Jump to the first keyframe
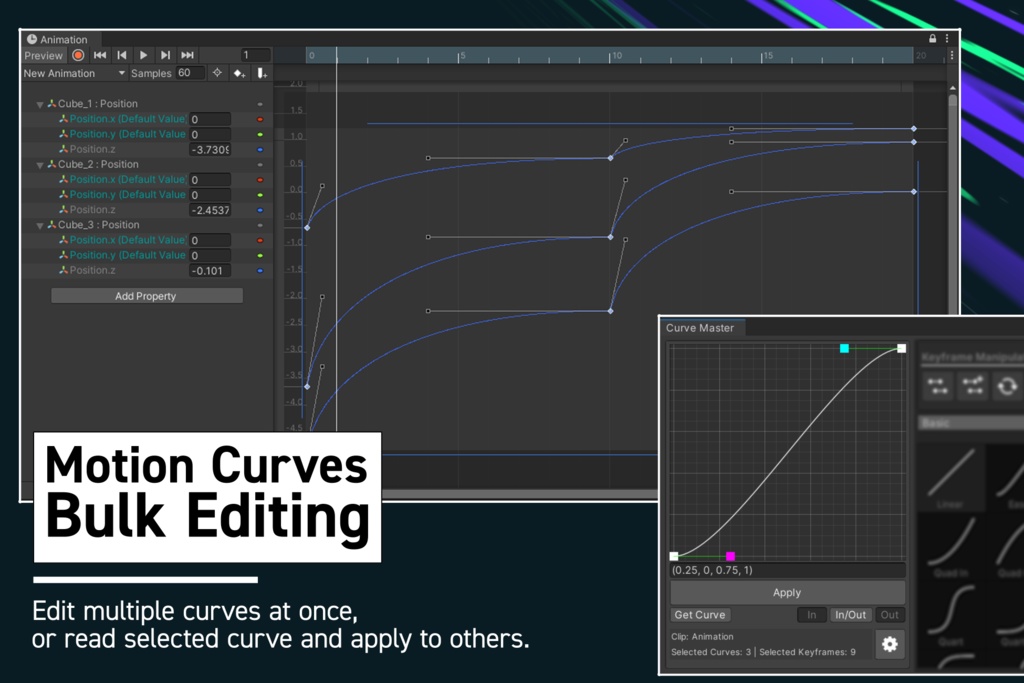 click(x=100, y=55)
